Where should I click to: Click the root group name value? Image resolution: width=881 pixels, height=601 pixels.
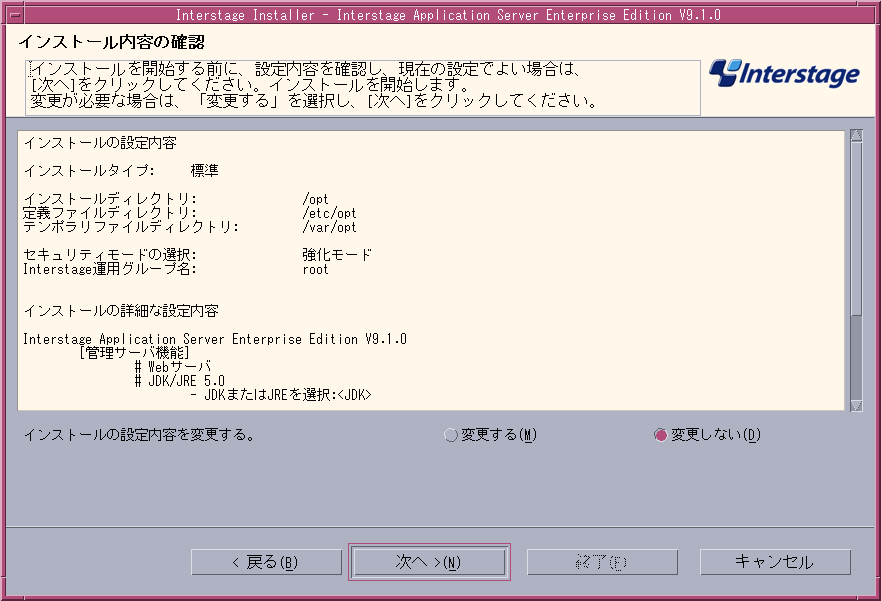click(x=315, y=269)
